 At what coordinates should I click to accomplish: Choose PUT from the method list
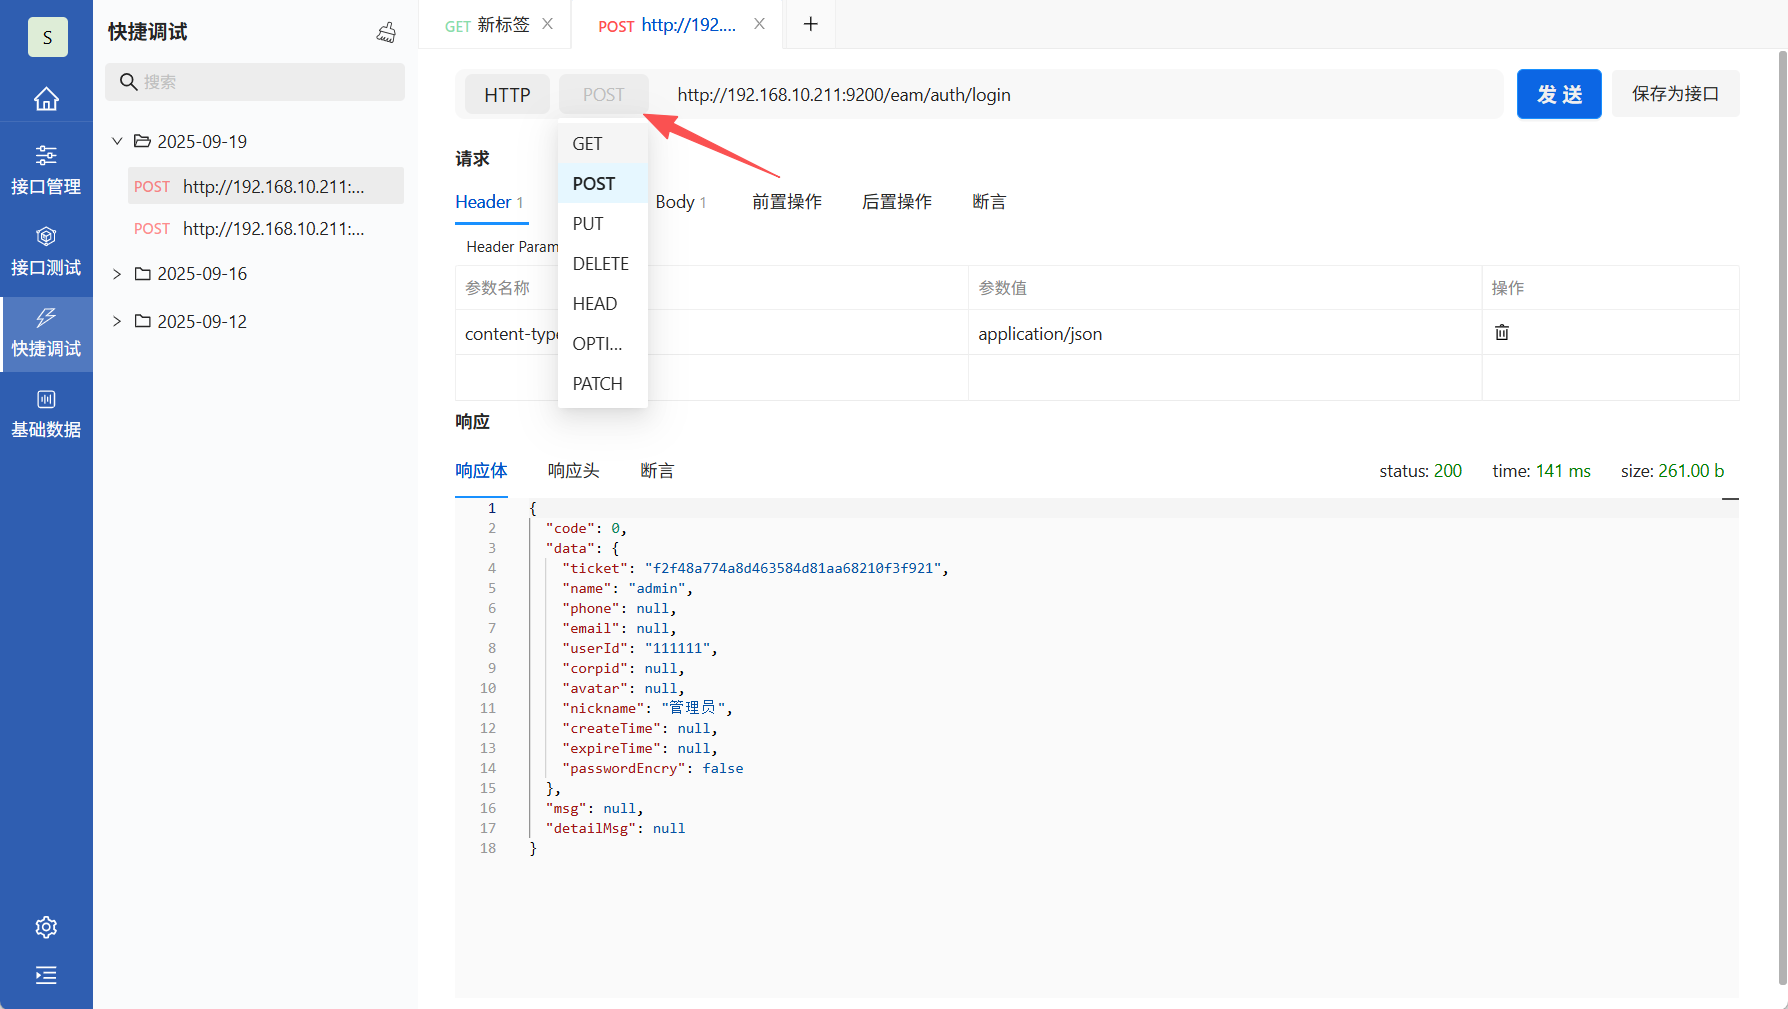(603, 224)
